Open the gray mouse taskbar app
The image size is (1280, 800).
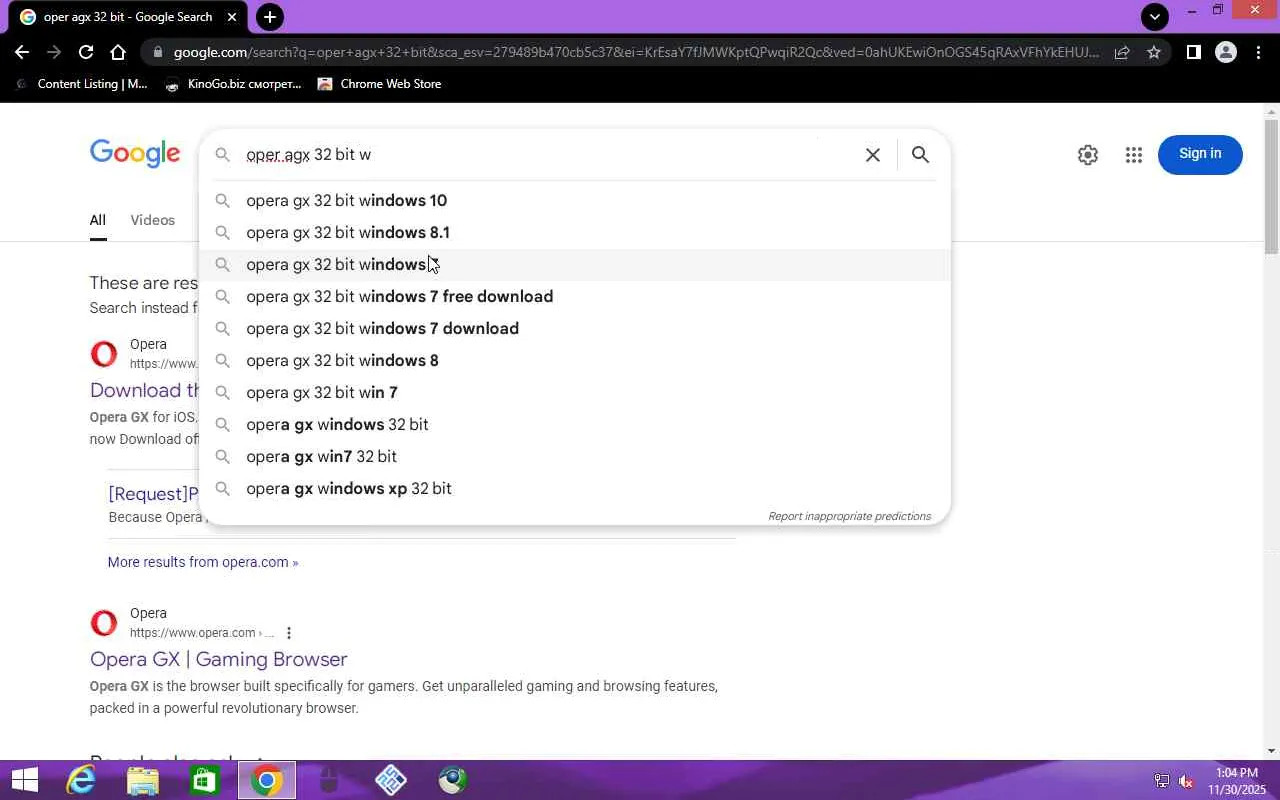click(329, 780)
